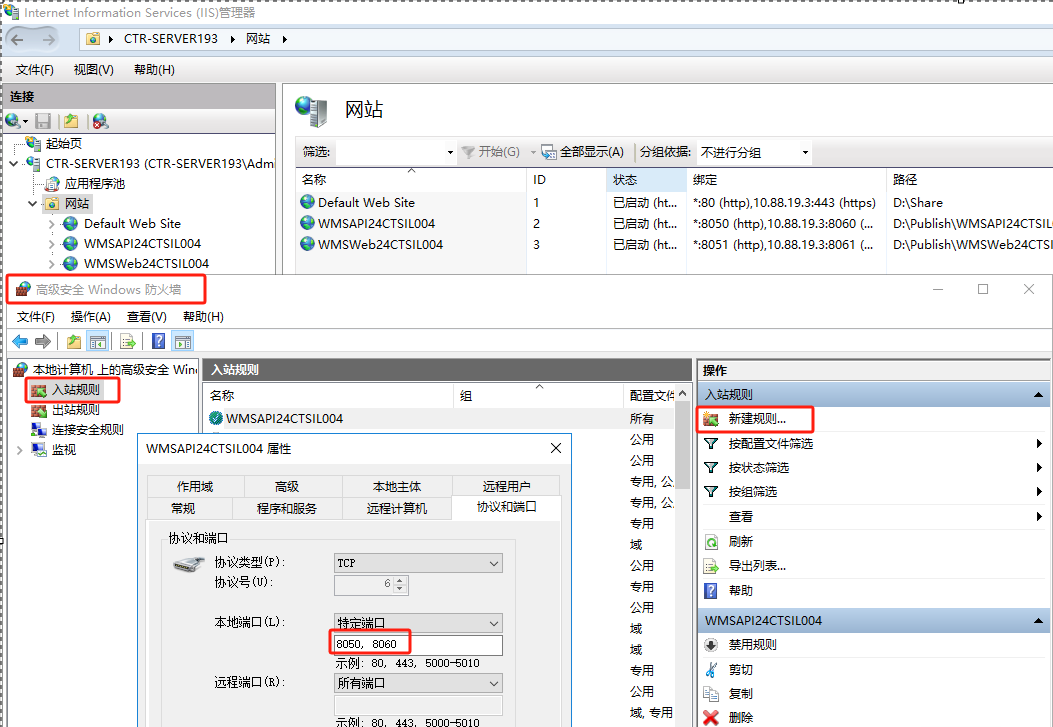1053x727 pixels.
Task: Expand Default Web Site in the IIS tree
Action: click(52, 224)
